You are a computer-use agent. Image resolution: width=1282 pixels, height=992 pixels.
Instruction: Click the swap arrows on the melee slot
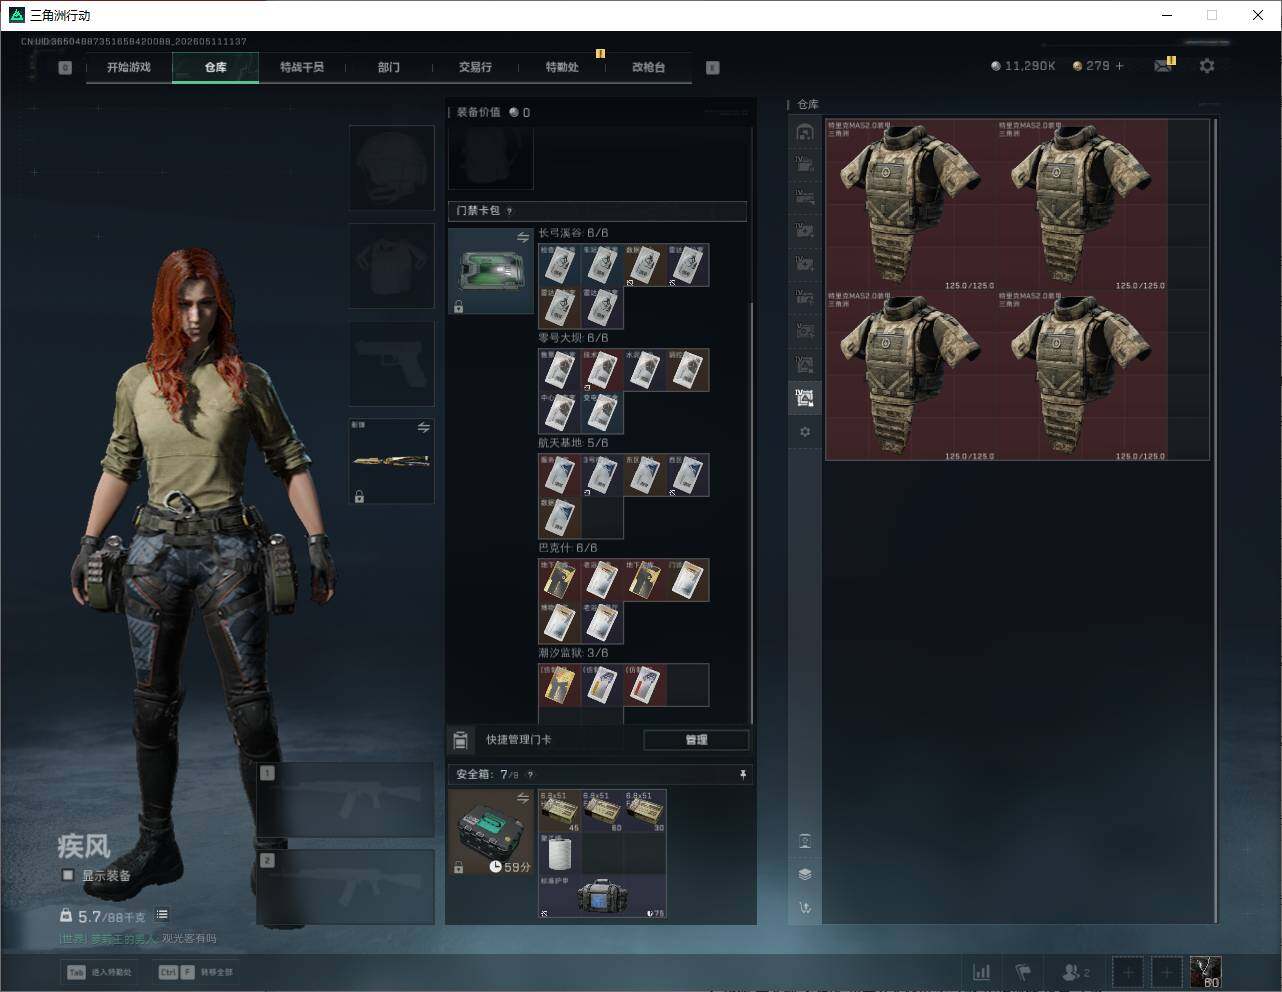424,428
